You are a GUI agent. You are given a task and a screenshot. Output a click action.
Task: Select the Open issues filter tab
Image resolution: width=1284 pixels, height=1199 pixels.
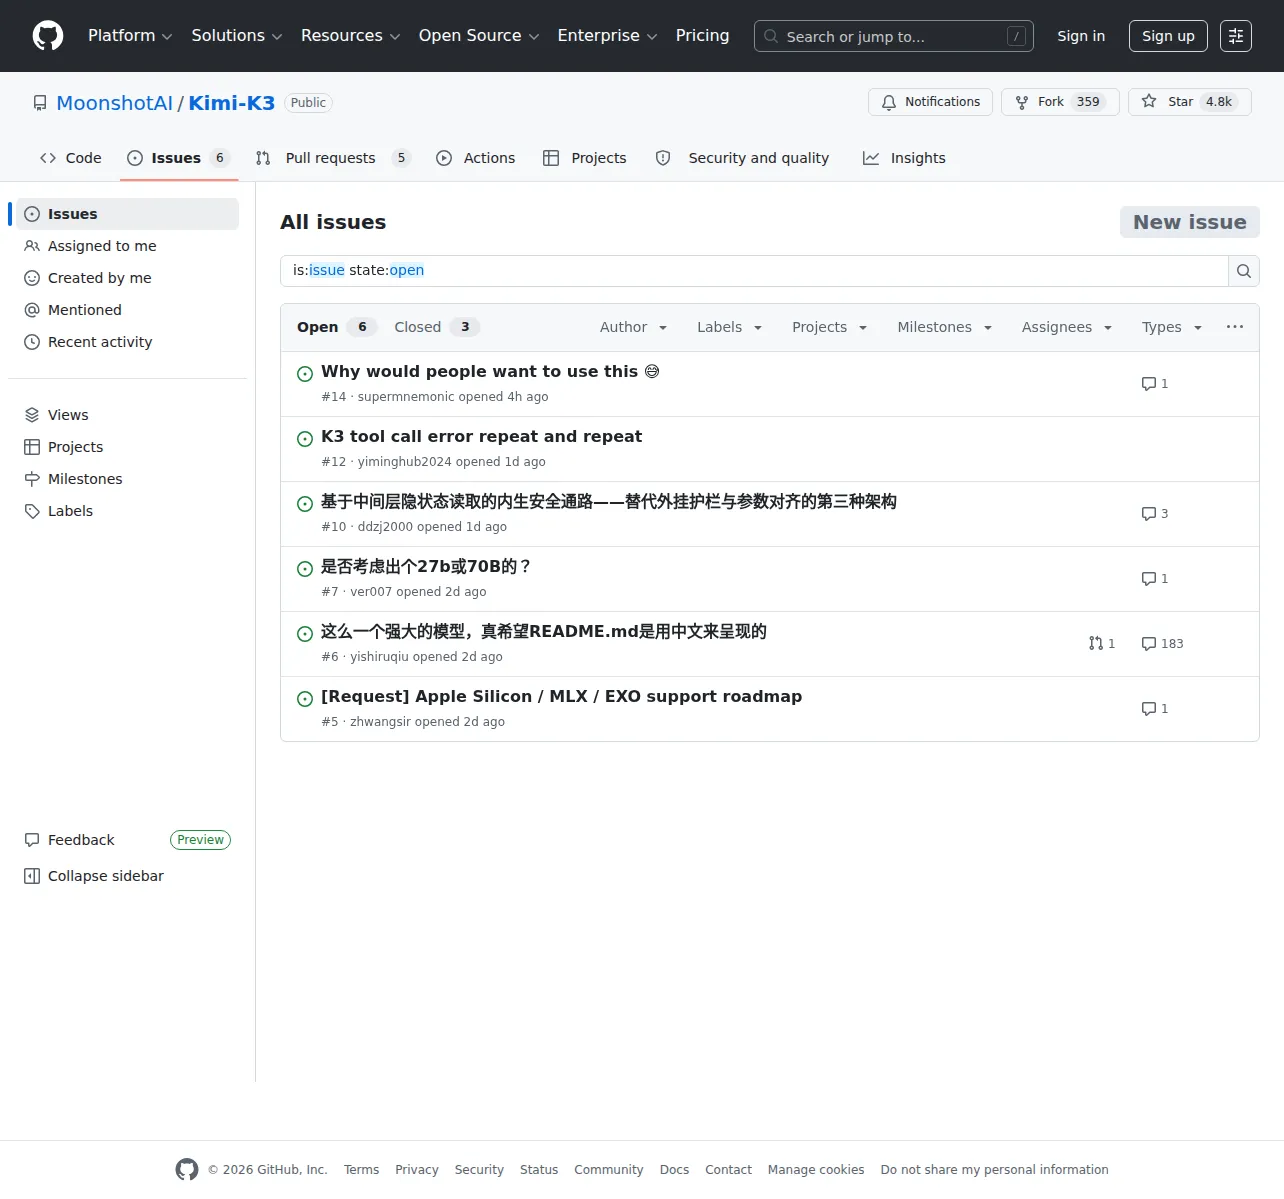coord(336,327)
